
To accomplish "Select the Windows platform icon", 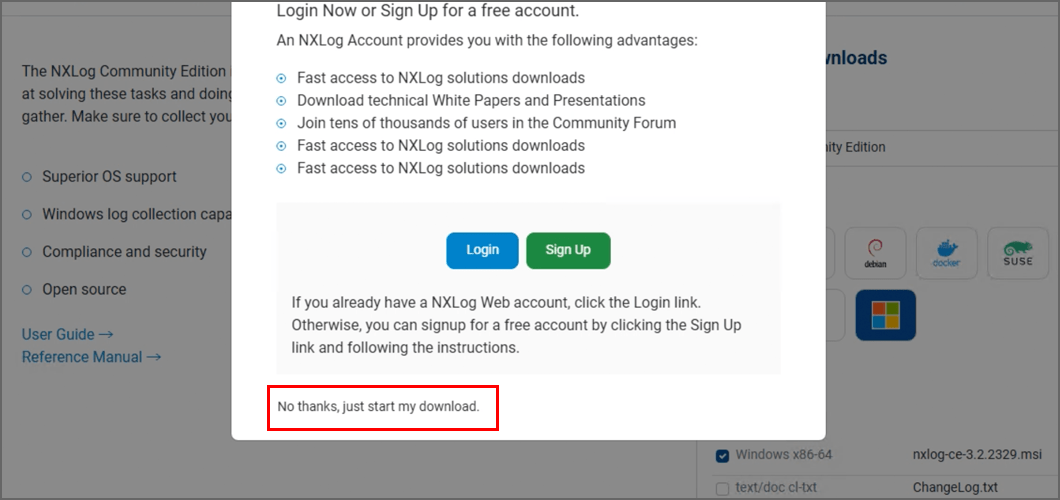I will point(886,315).
